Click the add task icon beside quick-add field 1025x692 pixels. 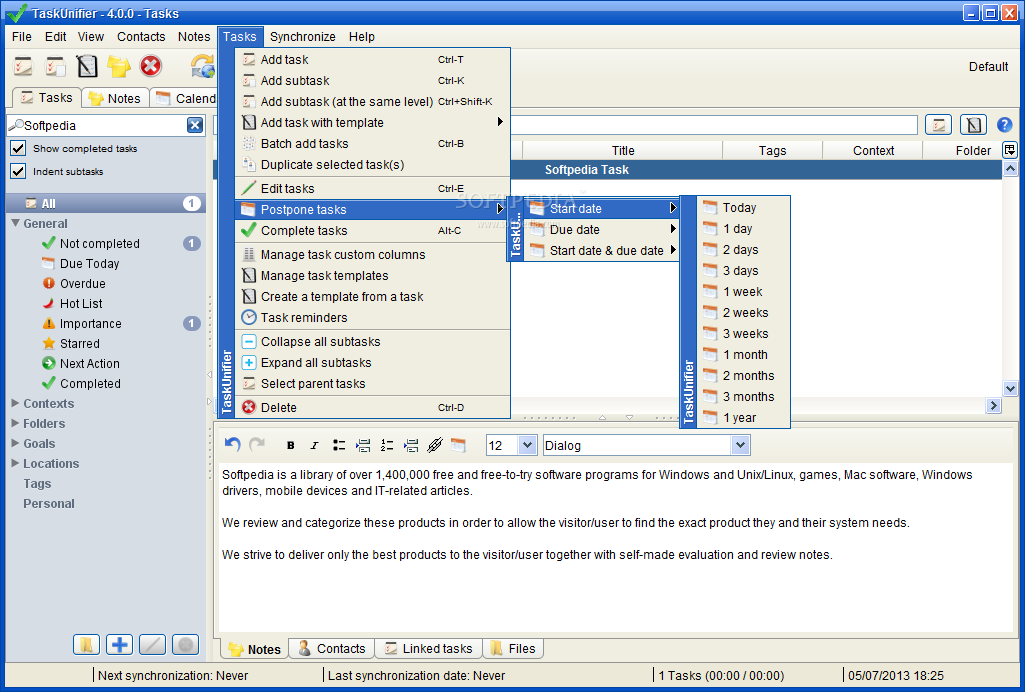tap(939, 125)
